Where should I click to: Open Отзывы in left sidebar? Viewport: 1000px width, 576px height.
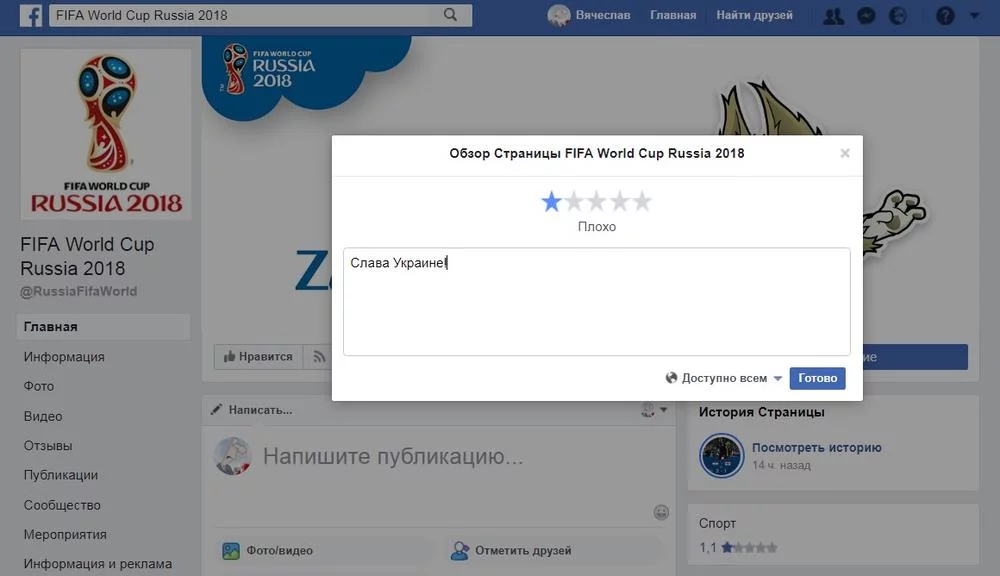(x=48, y=445)
